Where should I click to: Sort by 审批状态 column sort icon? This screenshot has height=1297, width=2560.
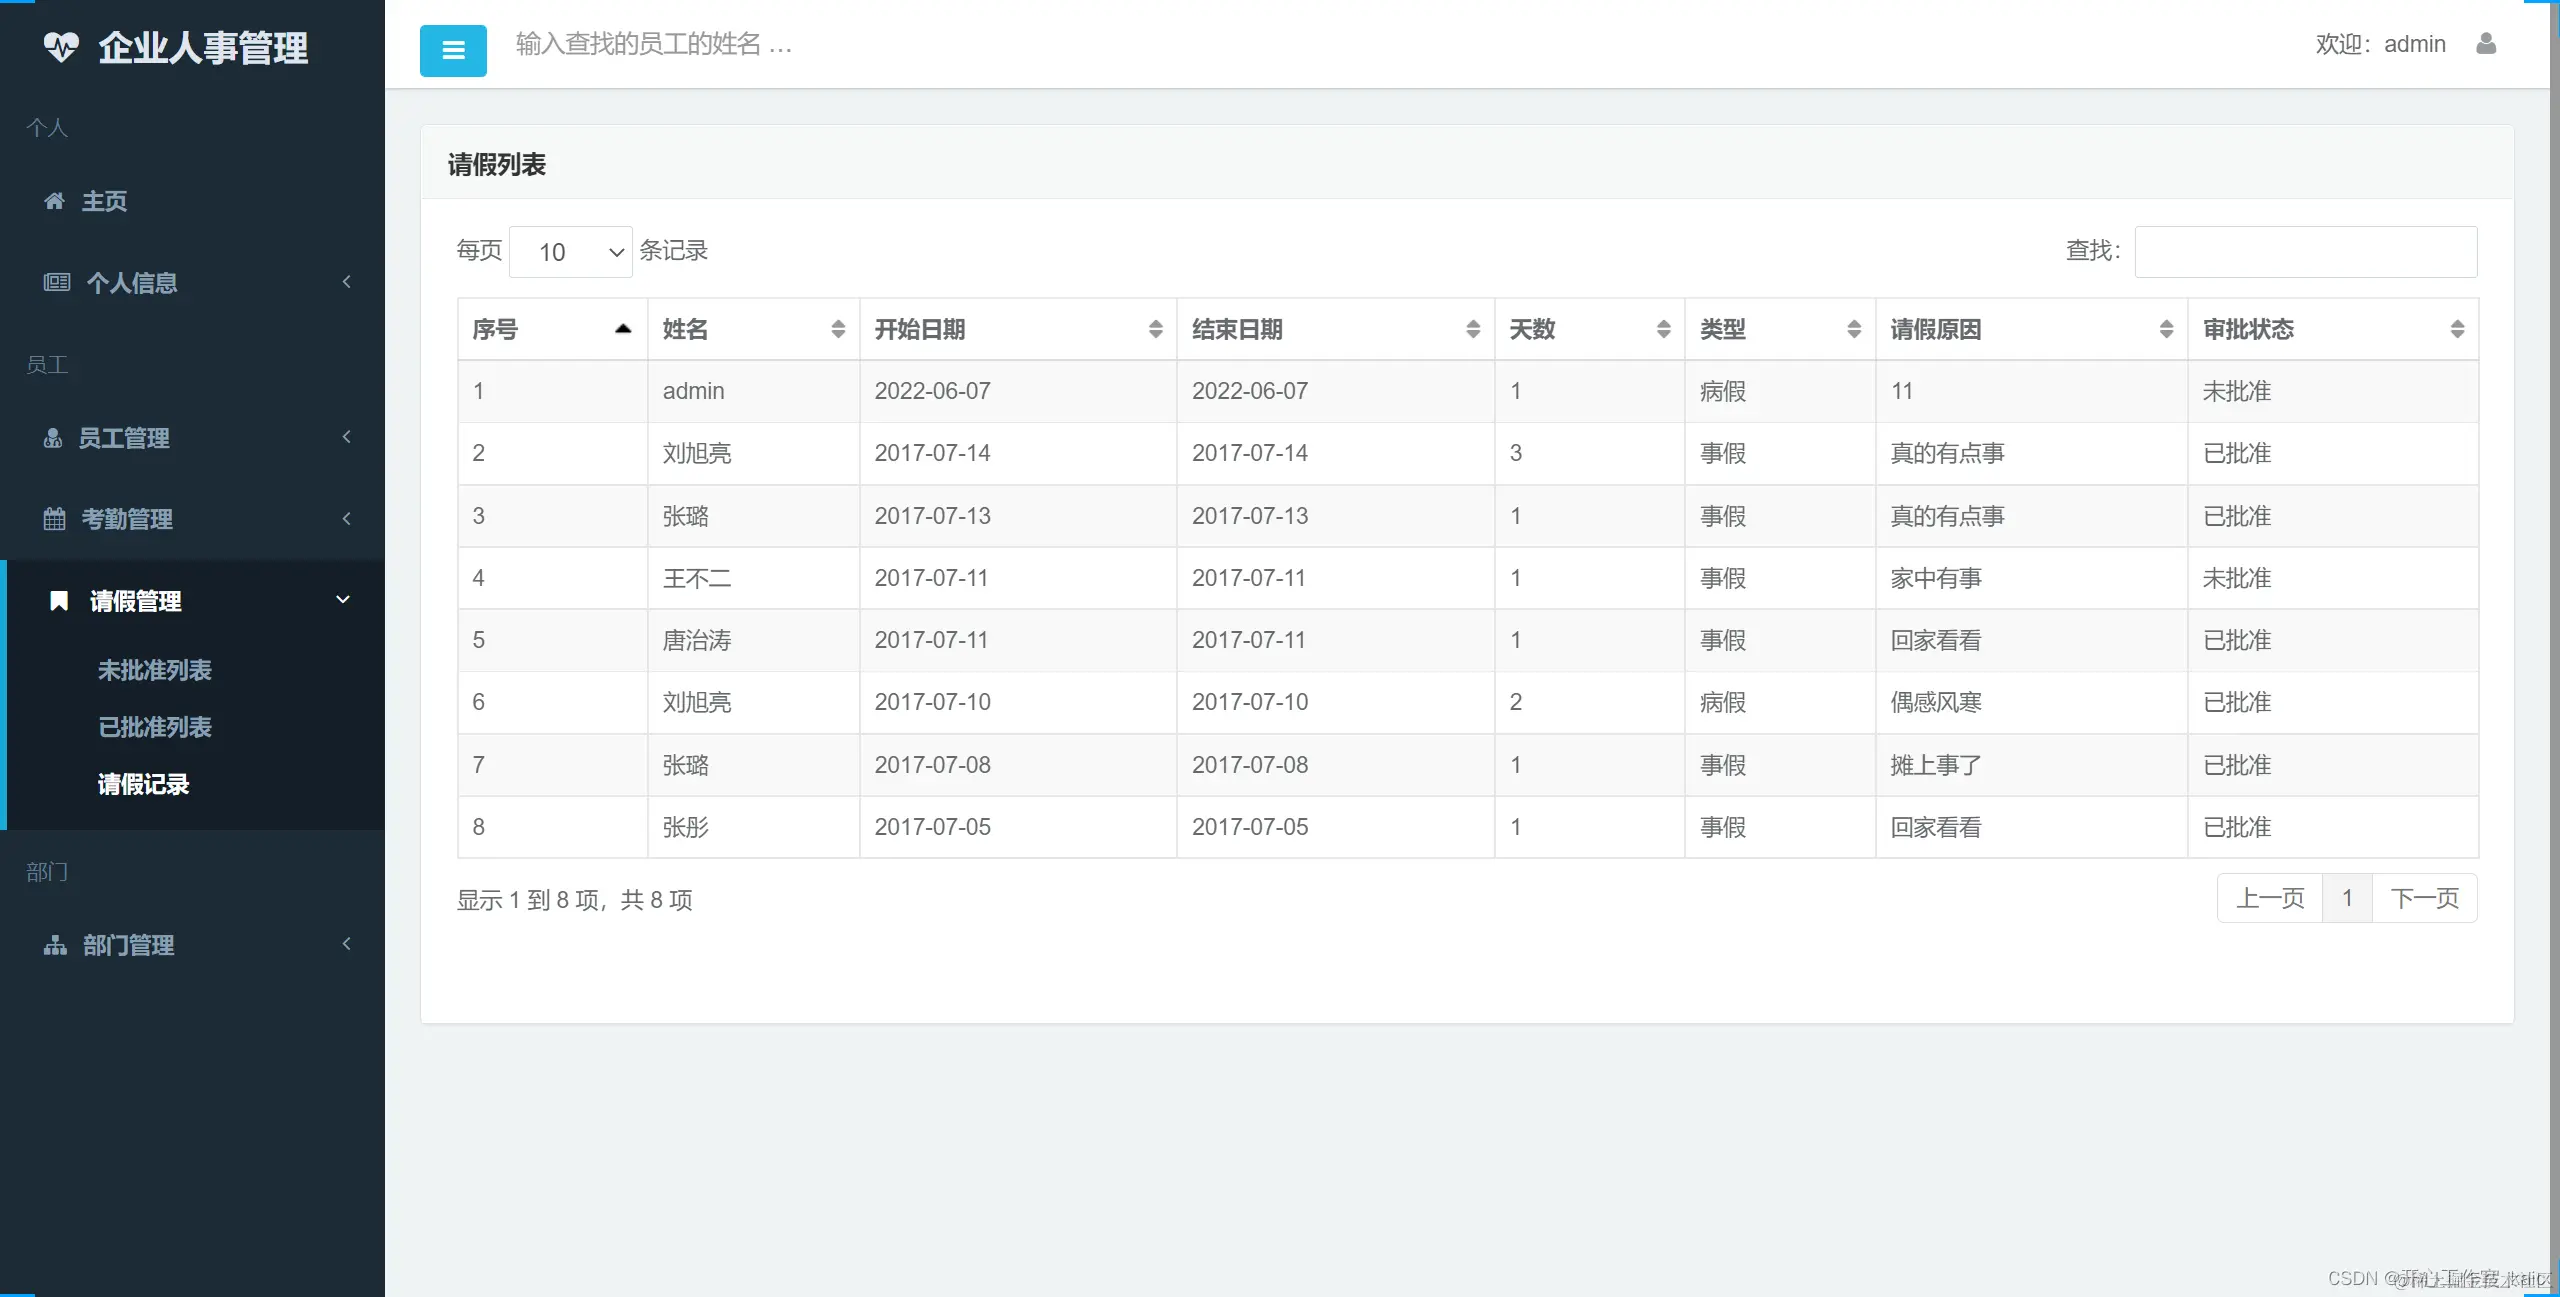click(2457, 329)
